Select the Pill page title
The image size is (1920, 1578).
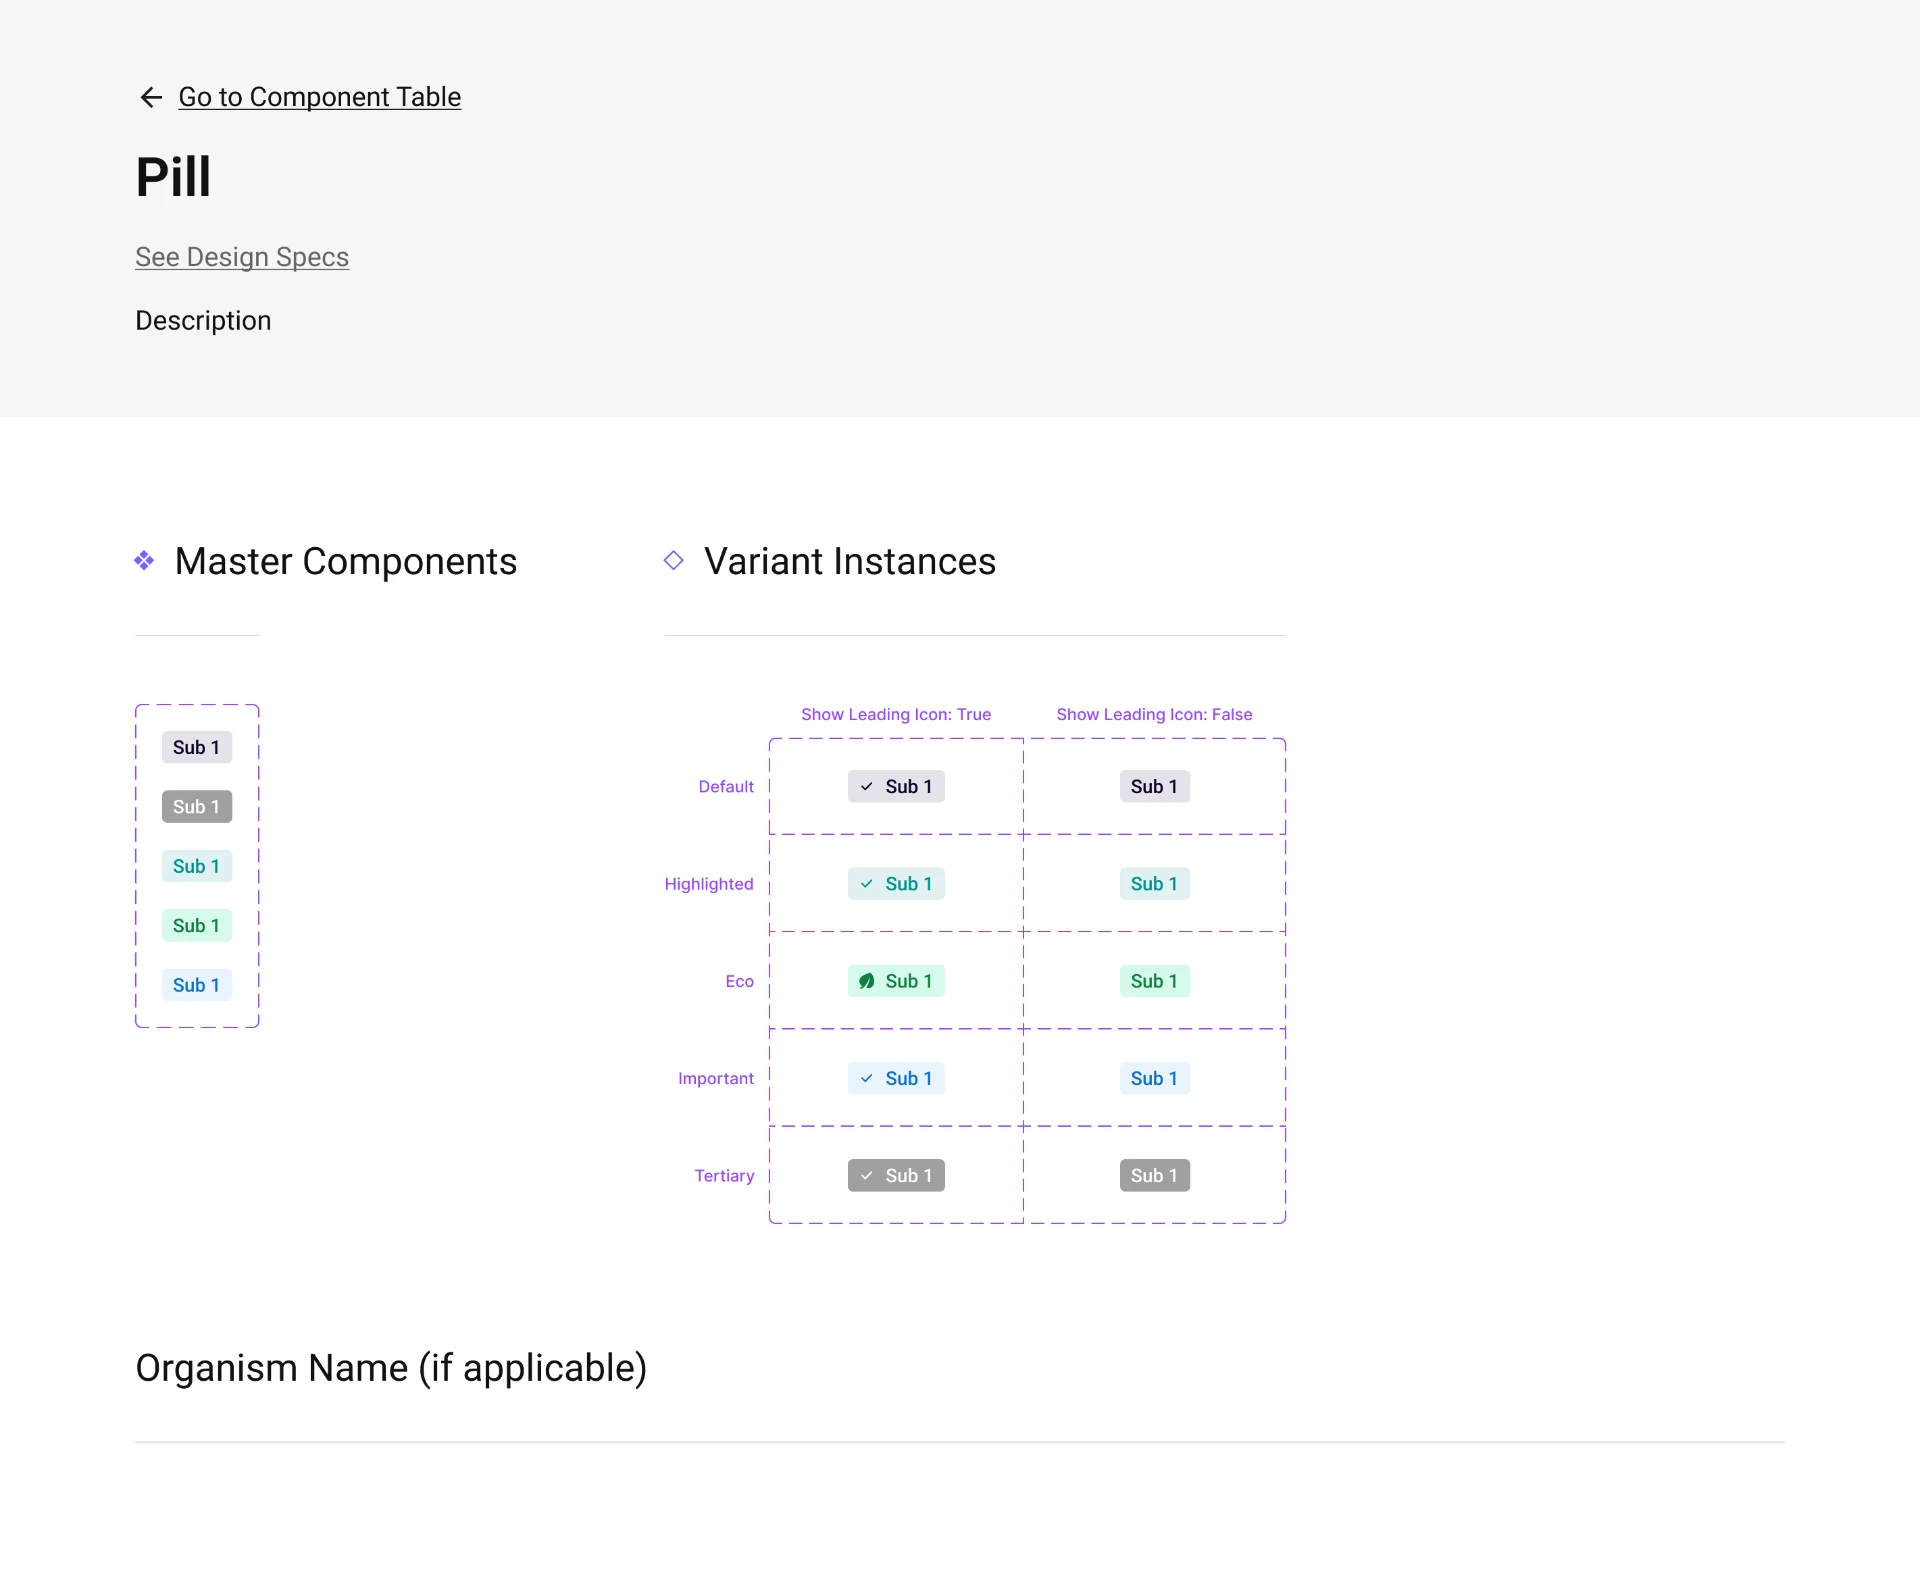coord(173,177)
